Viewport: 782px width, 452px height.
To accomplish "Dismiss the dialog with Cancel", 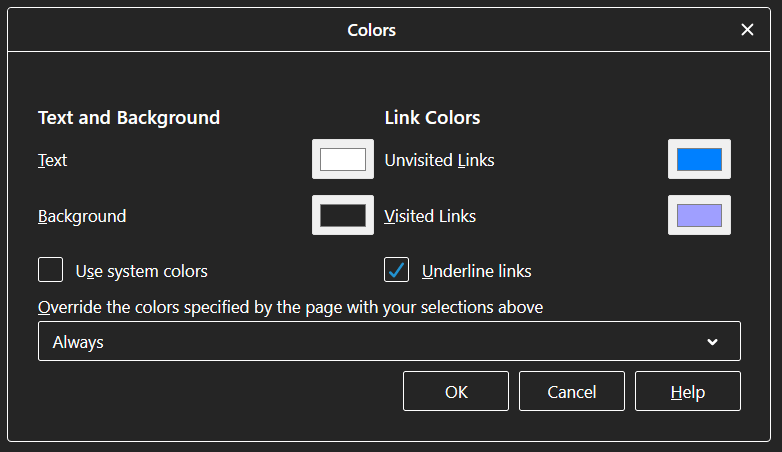I will pyautogui.click(x=572, y=391).
